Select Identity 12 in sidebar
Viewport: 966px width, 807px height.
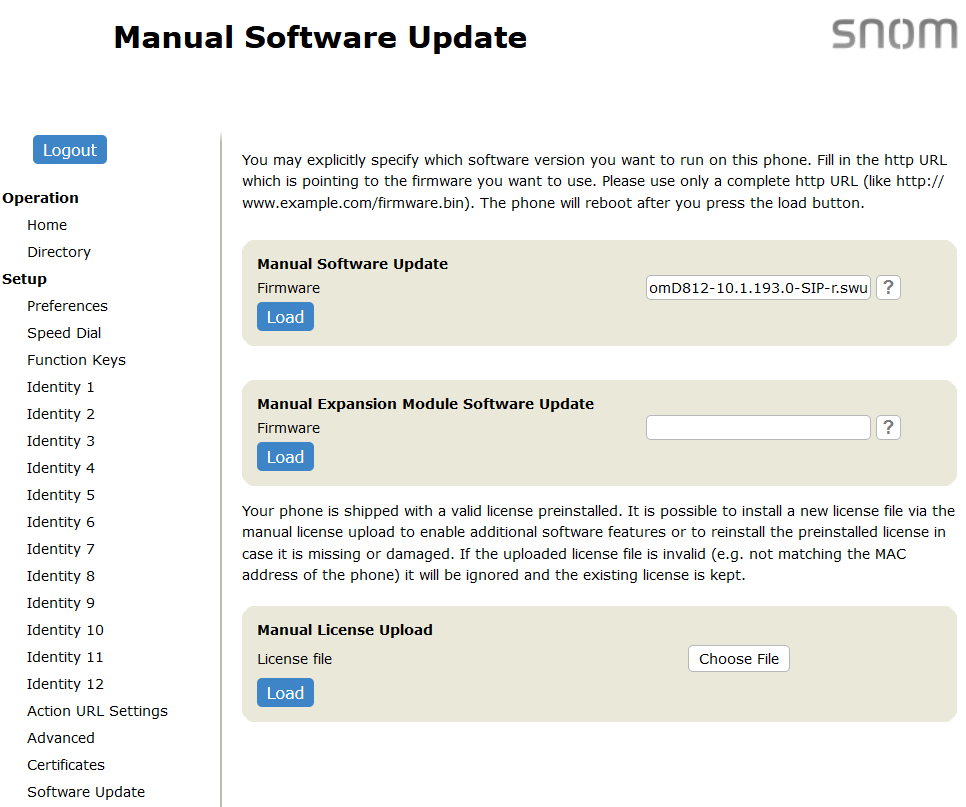click(65, 684)
